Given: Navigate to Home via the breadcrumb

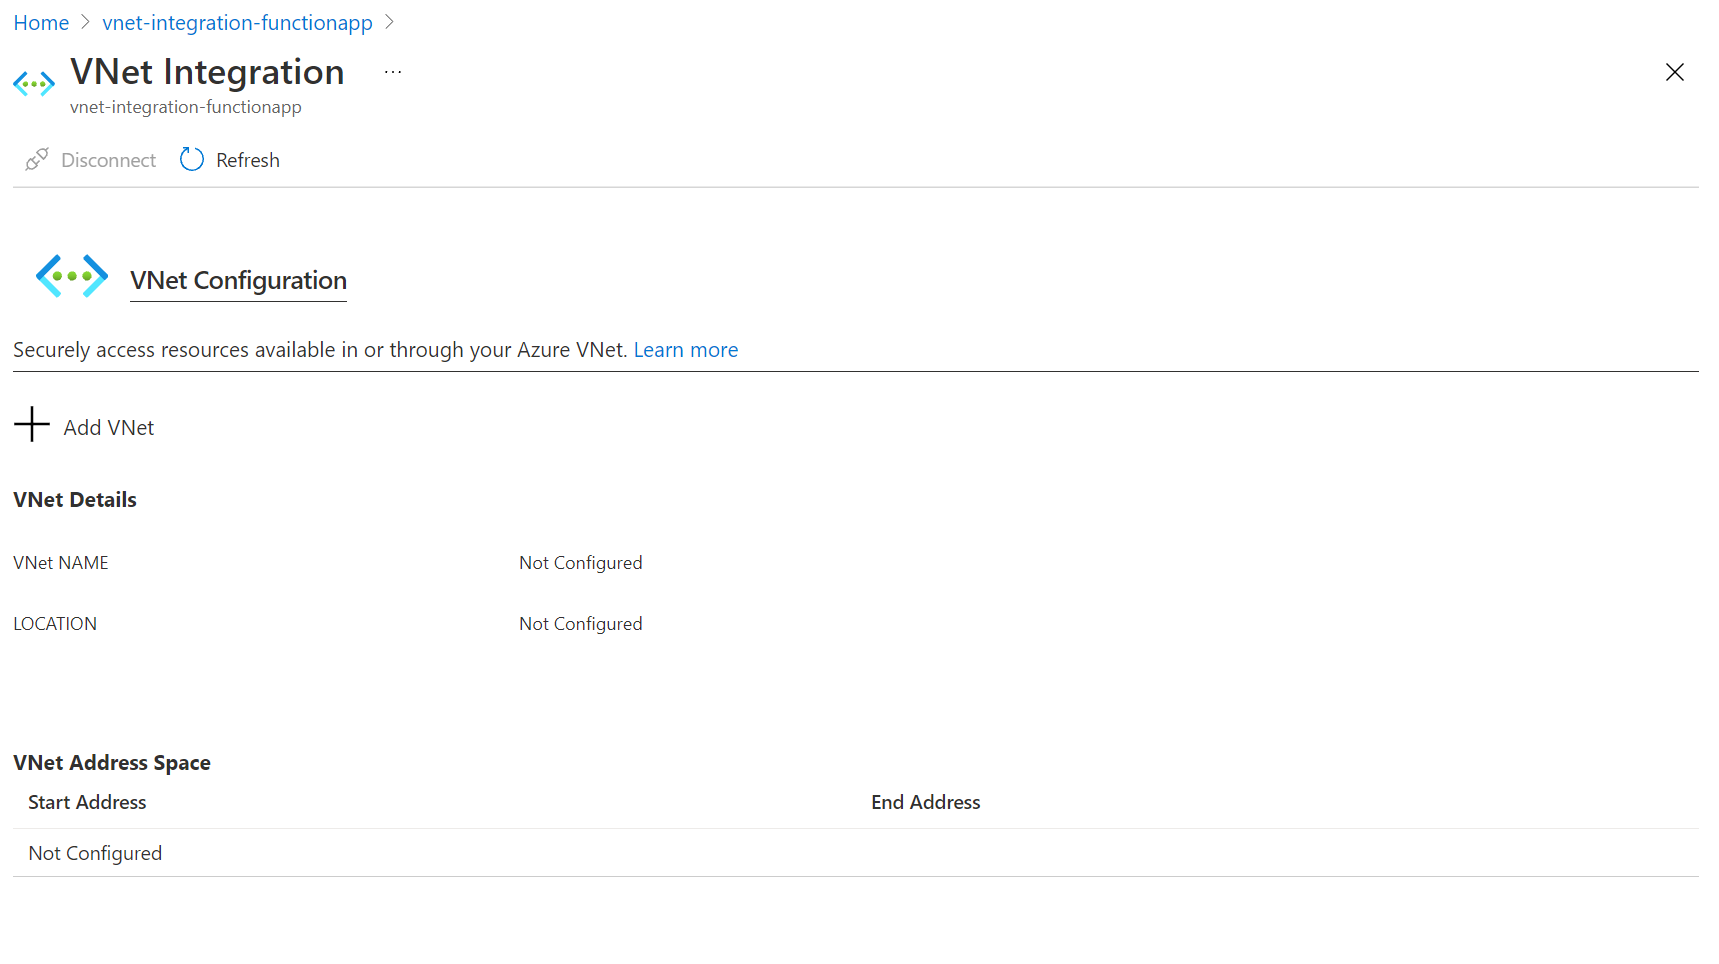Looking at the screenshot, I should pyautogui.click(x=40, y=22).
